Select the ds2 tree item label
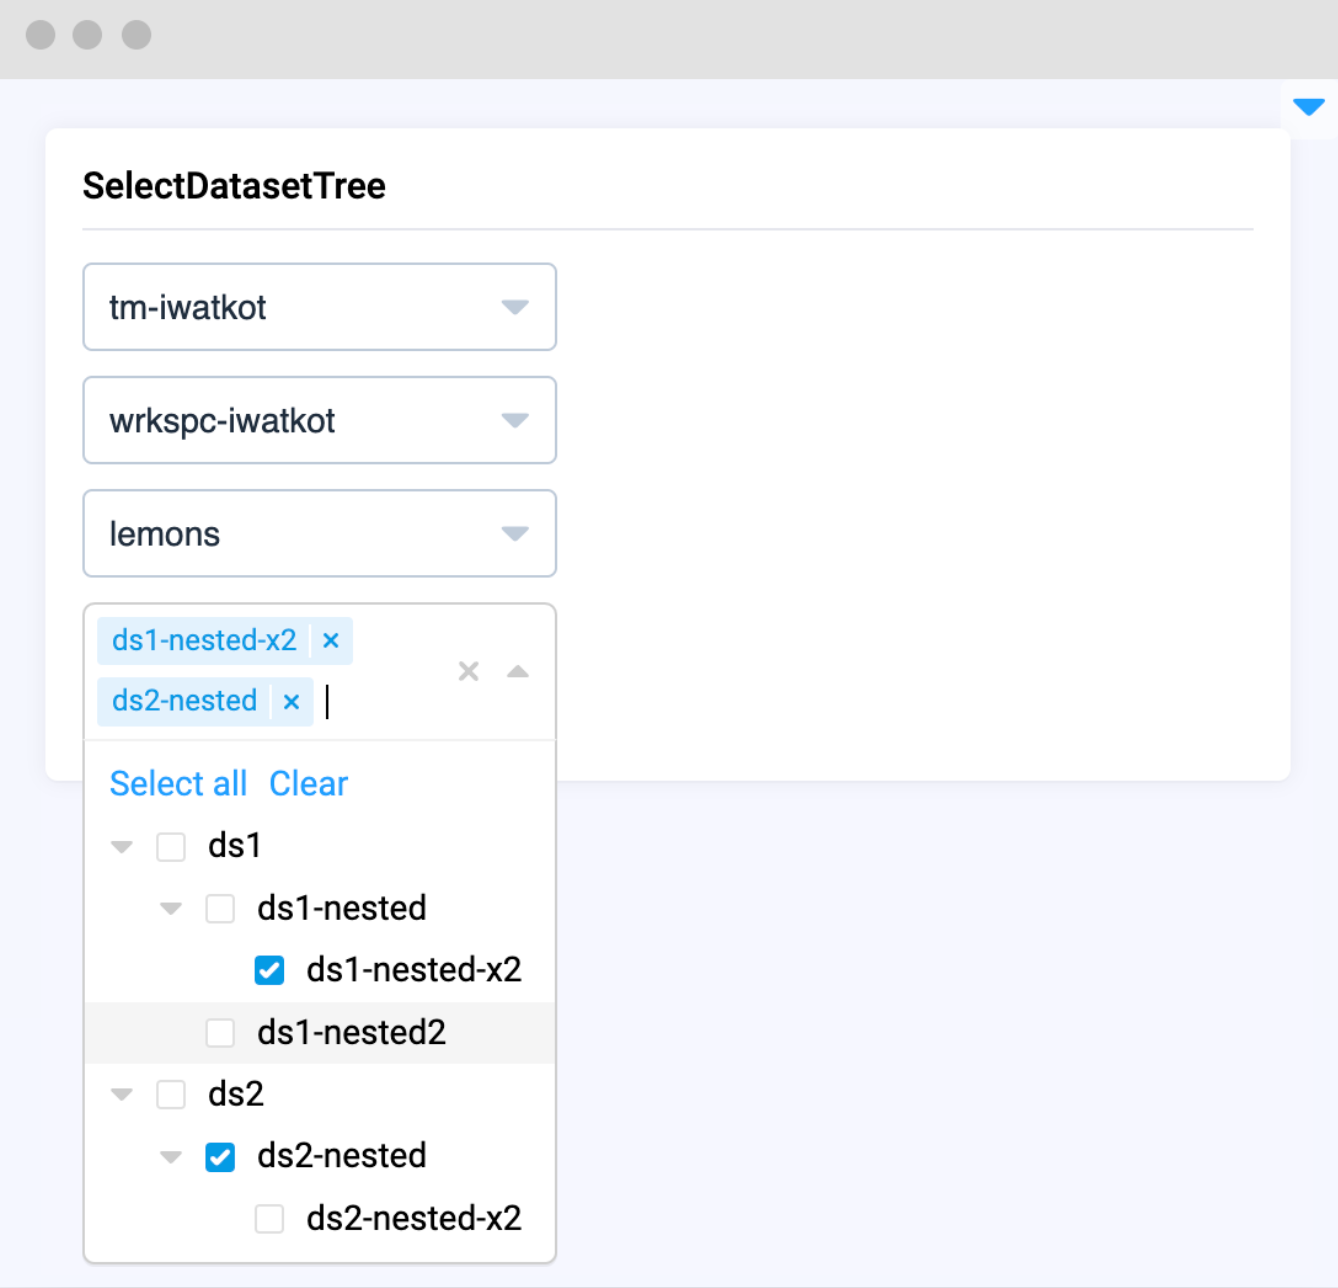 pyautogui.click(x=236, y=1094)
